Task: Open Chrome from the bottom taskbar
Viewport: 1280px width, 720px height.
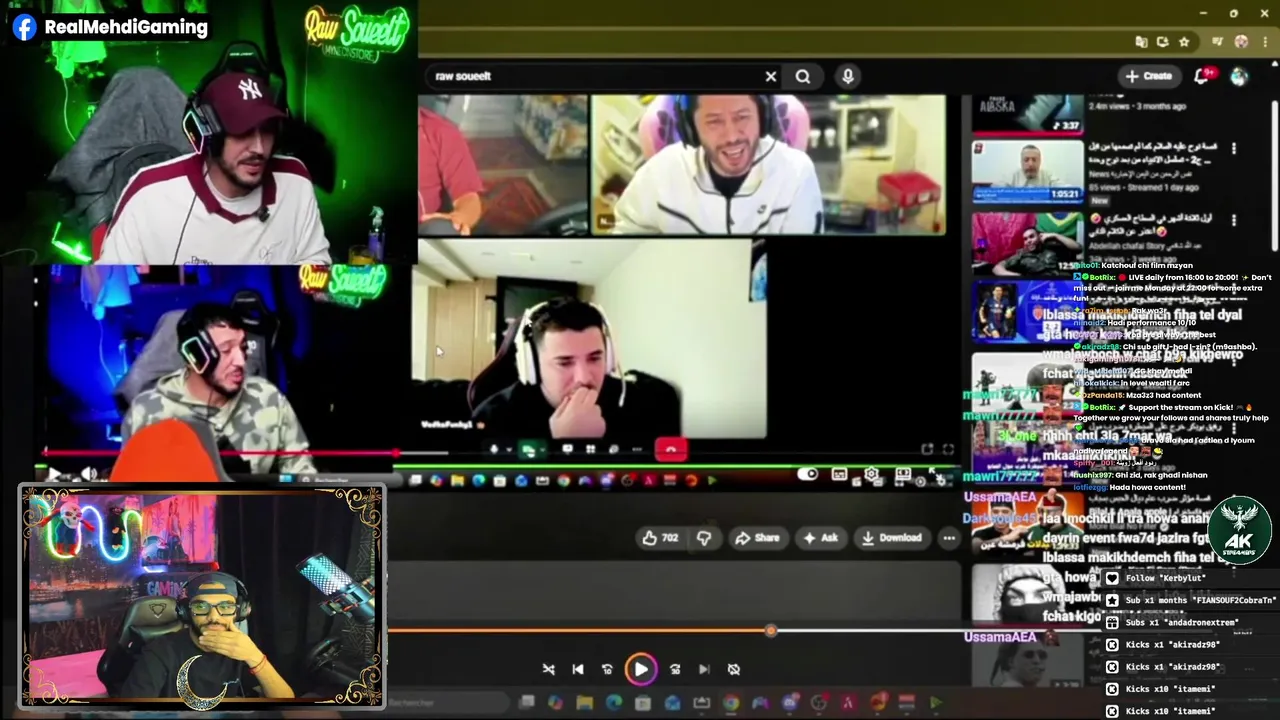Action: [x=731, y=703]
